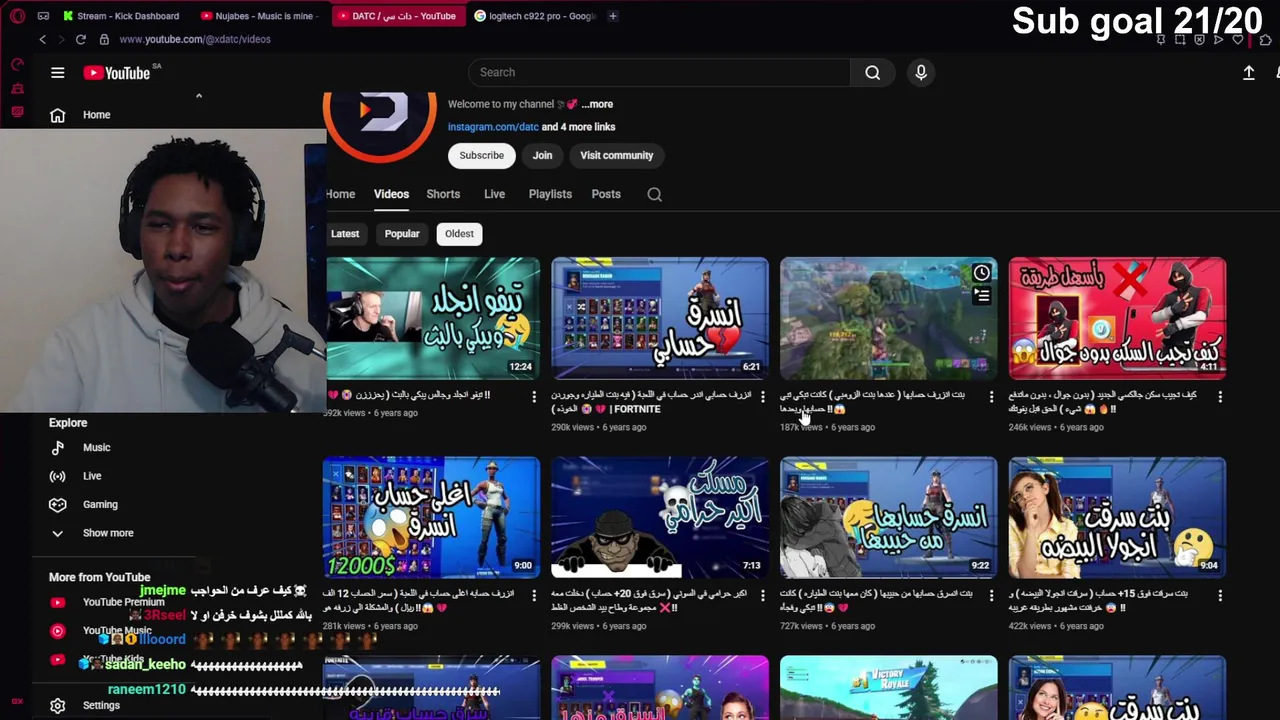Sort videos by Latest
The width and height of the screenshot is (1280, 720).
[345, 234]
